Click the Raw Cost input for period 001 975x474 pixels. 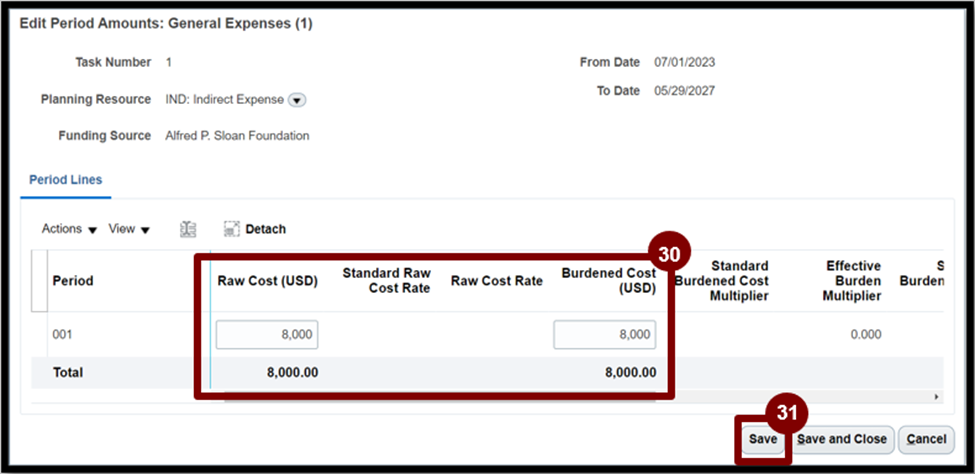(267, 335)
